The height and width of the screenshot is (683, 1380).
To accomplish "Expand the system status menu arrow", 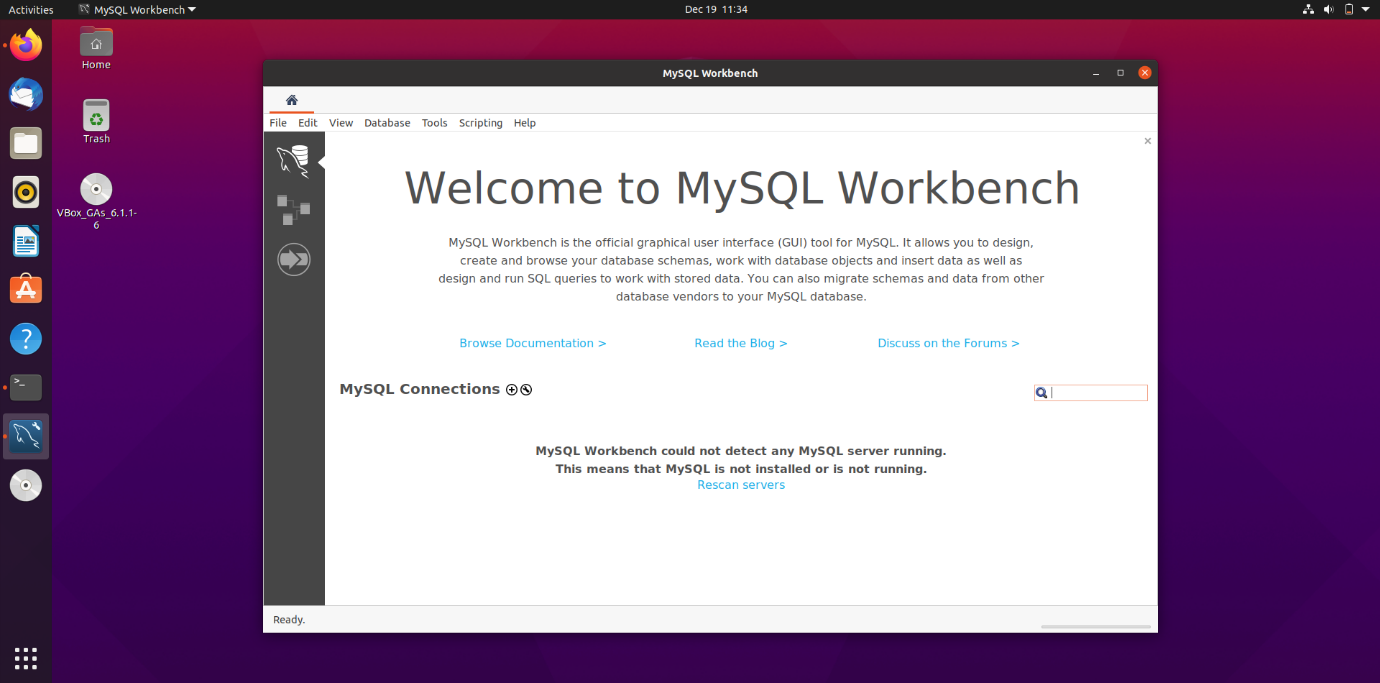I will pyautogui.click(x=1366, y=9).
